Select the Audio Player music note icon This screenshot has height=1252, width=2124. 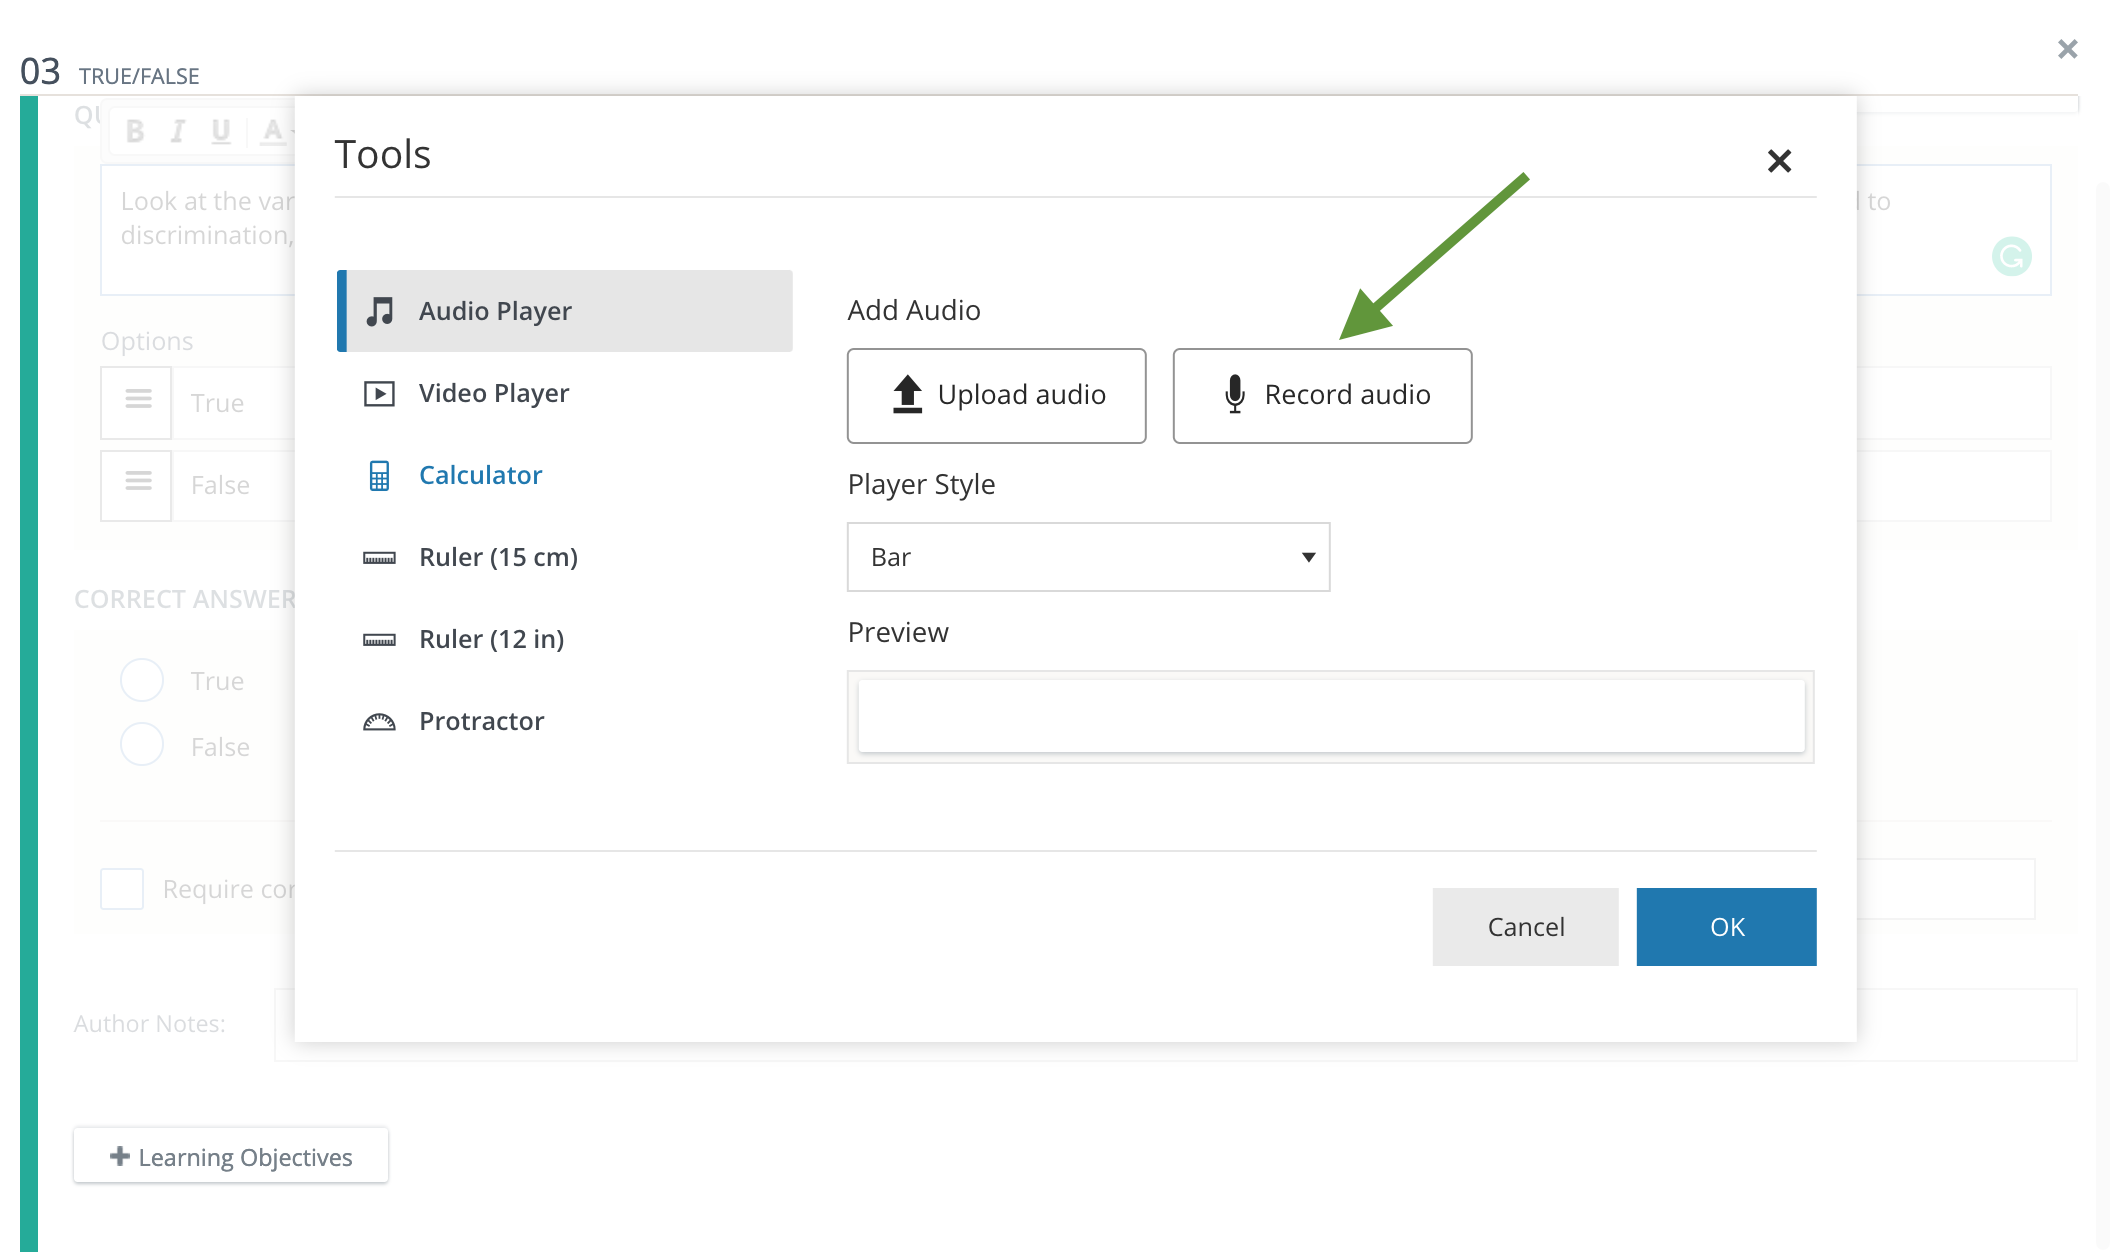(x=378, y=310)
